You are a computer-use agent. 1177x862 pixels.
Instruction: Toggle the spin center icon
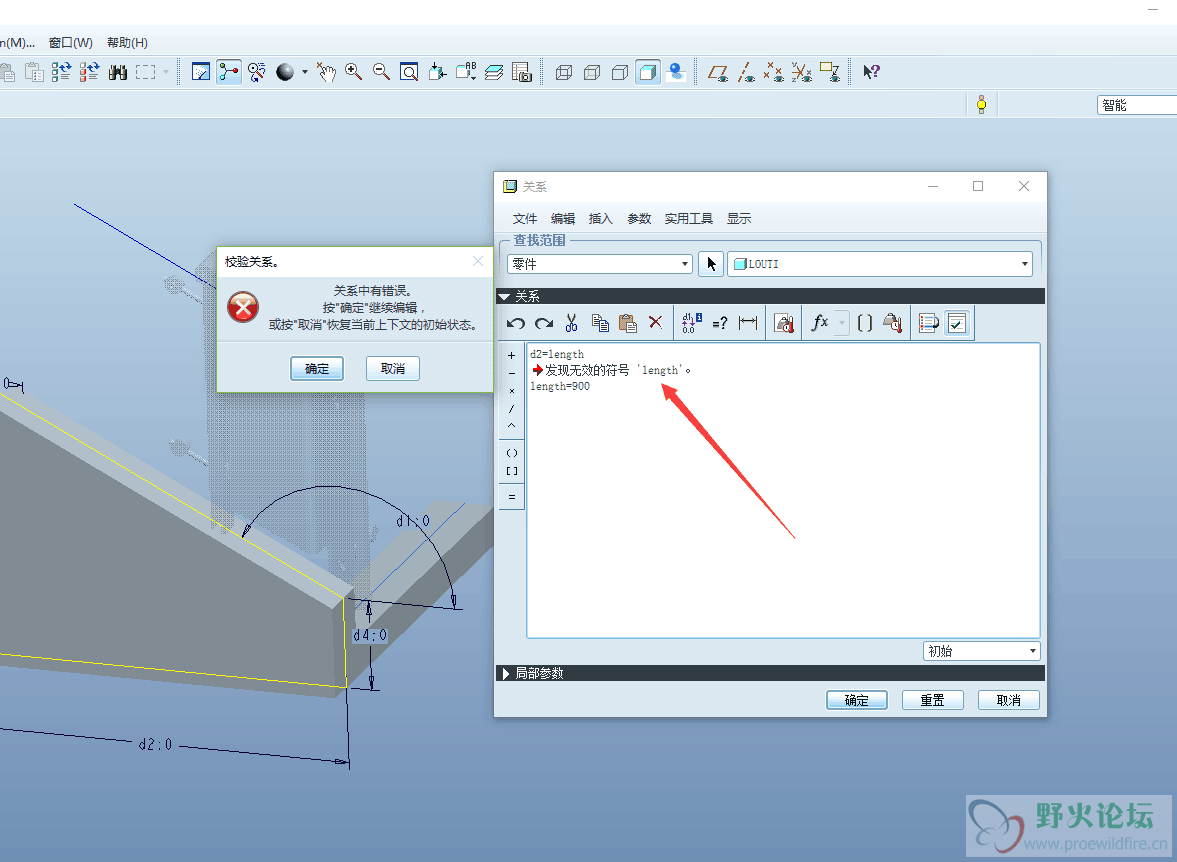coord(229,72)
